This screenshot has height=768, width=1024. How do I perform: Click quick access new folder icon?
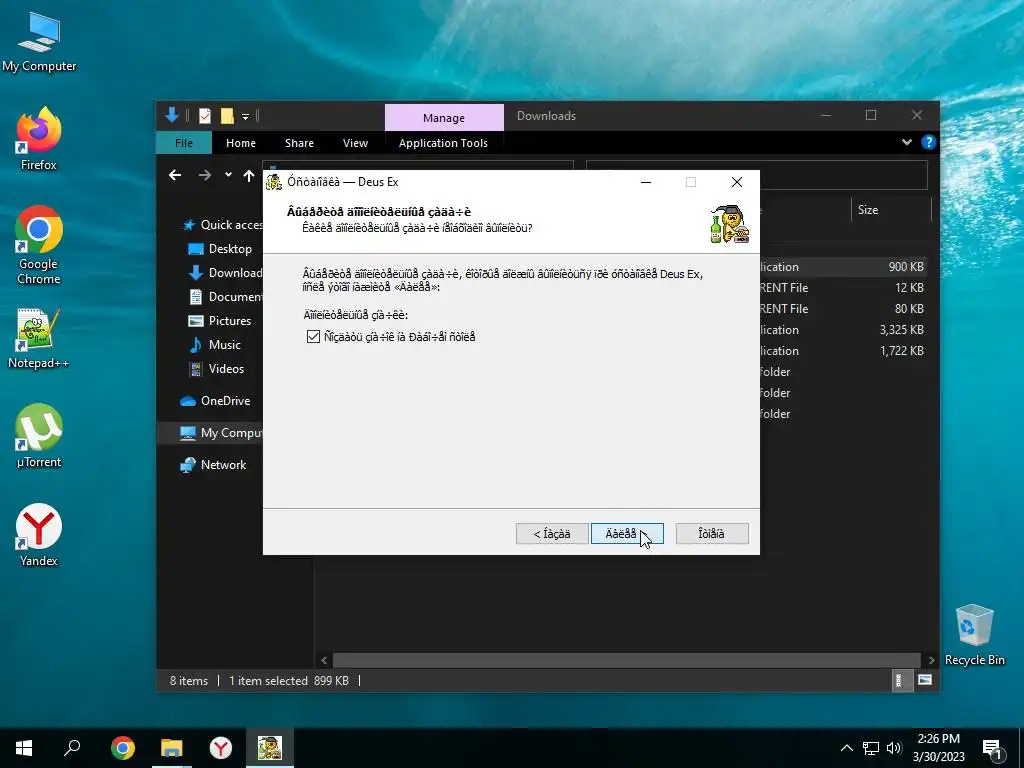click(x=227, y=116)
